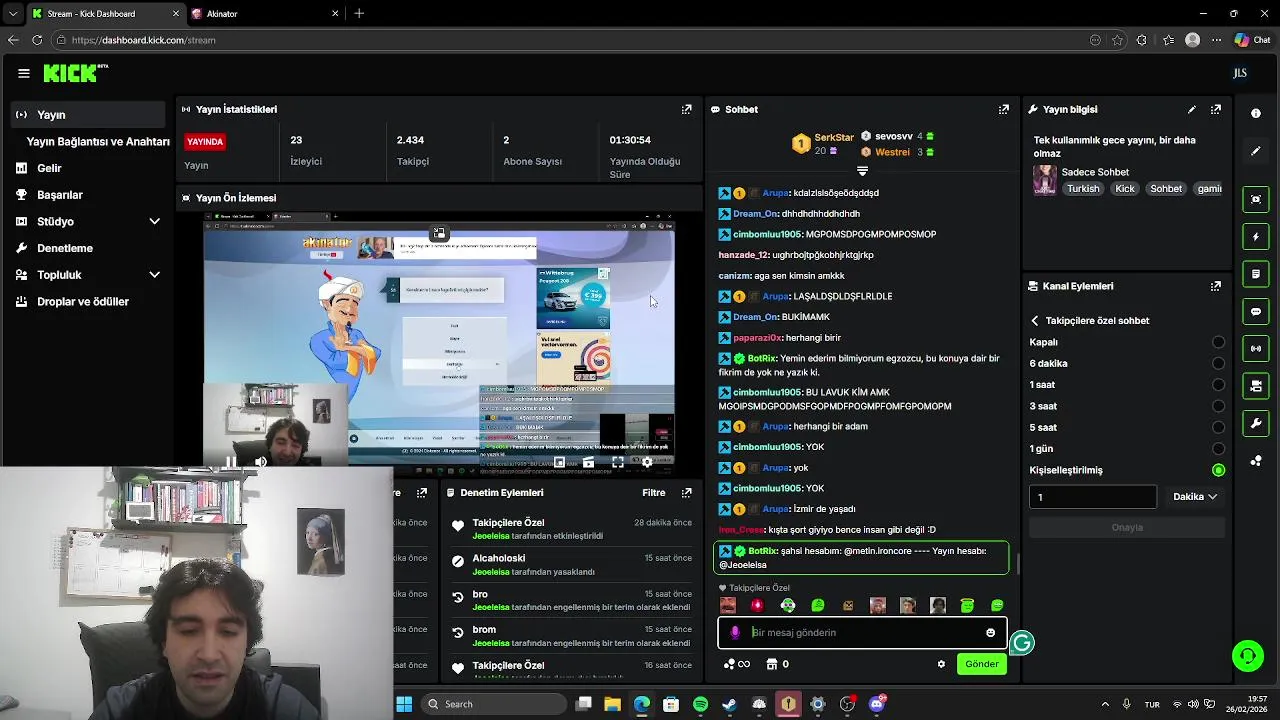This screenshot has width=1280, height=720.
Task: Open Spotify from the Windows taskbar
Action: click(700, 704)
